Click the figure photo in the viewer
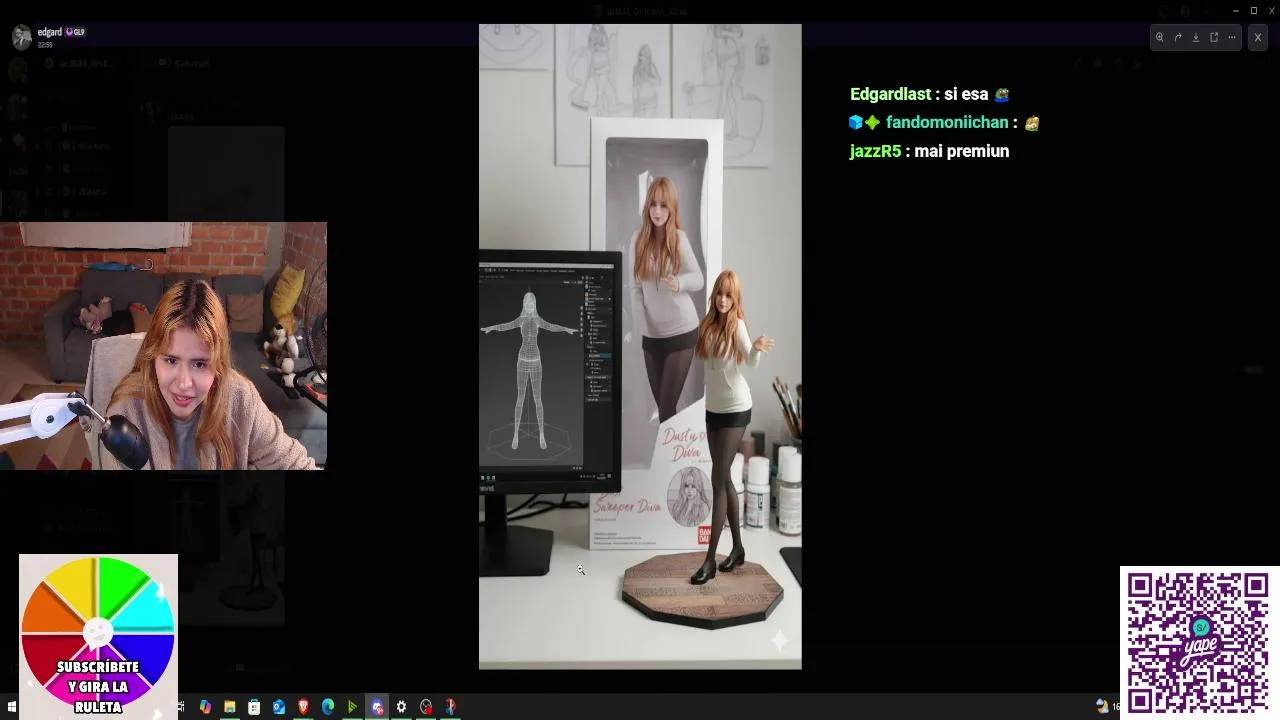The width and height of the screenshot is (1280, 720). pyautogui.click(x=640, y=346)
